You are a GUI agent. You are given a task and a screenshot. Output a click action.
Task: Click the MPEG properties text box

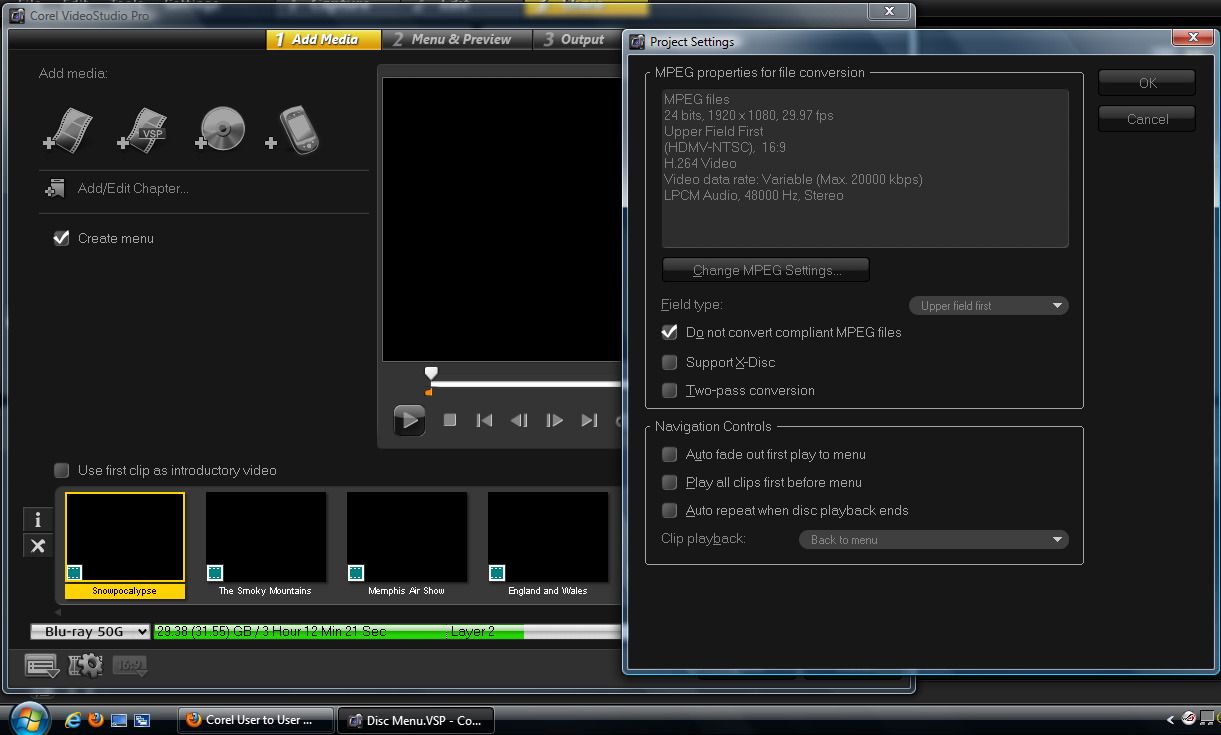click(865, 168)
